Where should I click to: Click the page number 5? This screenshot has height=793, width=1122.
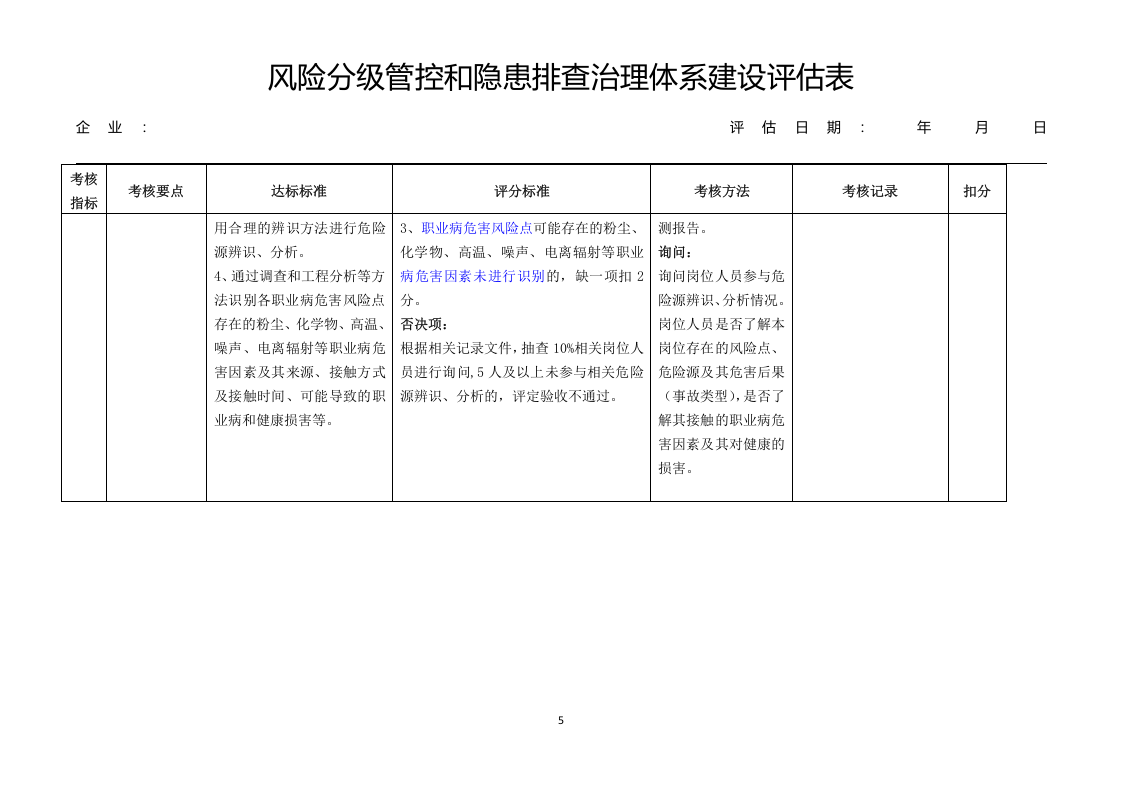click(x=560, y=720)
